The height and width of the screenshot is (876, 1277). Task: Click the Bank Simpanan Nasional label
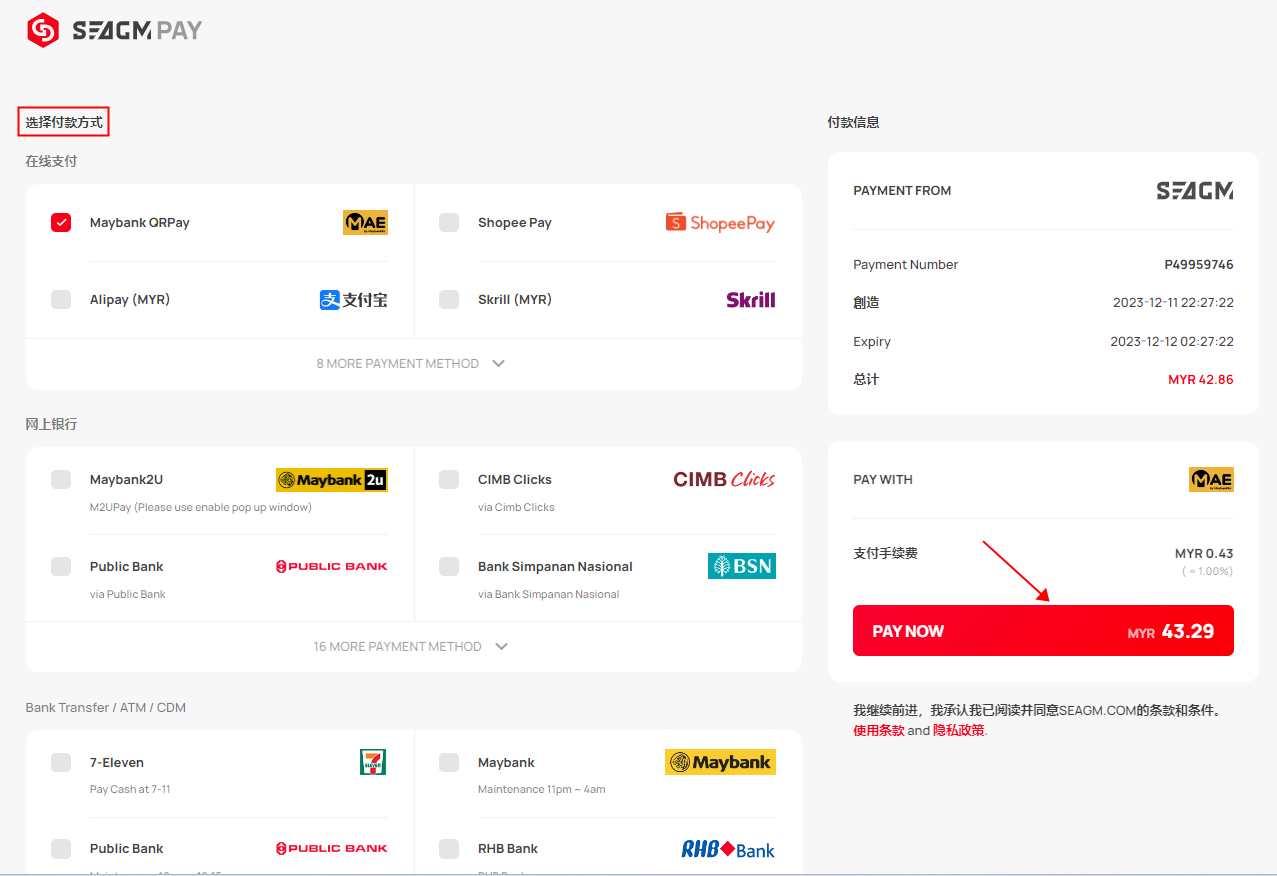coord(555,567)
